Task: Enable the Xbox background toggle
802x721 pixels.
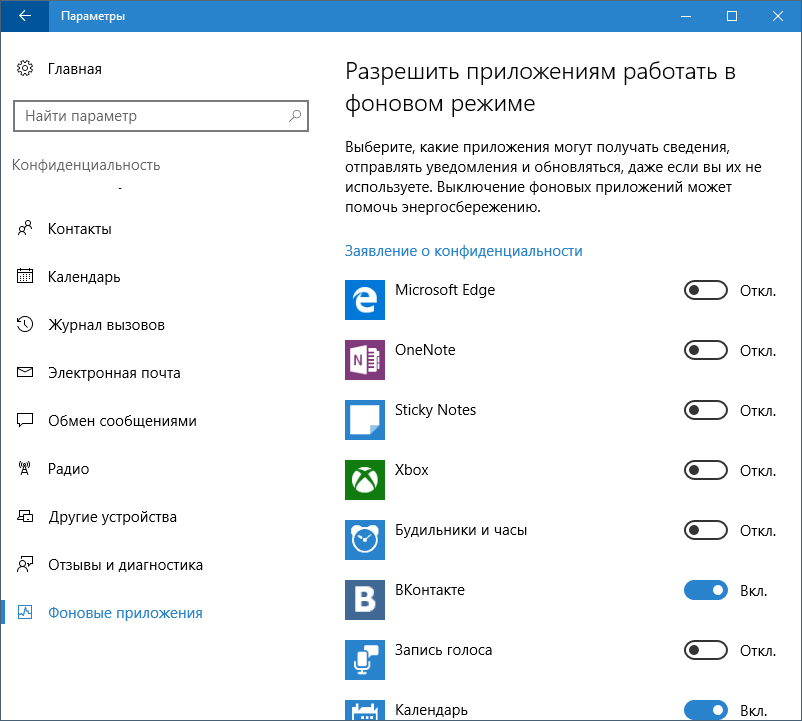Action: pos(706,470)
